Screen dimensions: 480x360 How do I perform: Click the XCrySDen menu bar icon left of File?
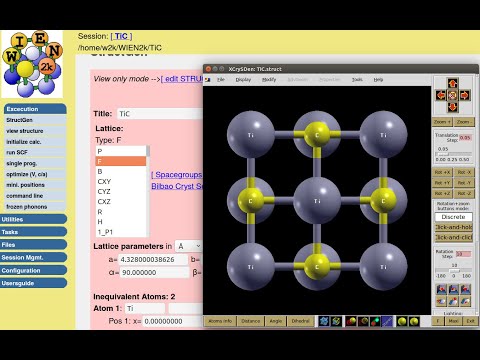tap(208, 80)
